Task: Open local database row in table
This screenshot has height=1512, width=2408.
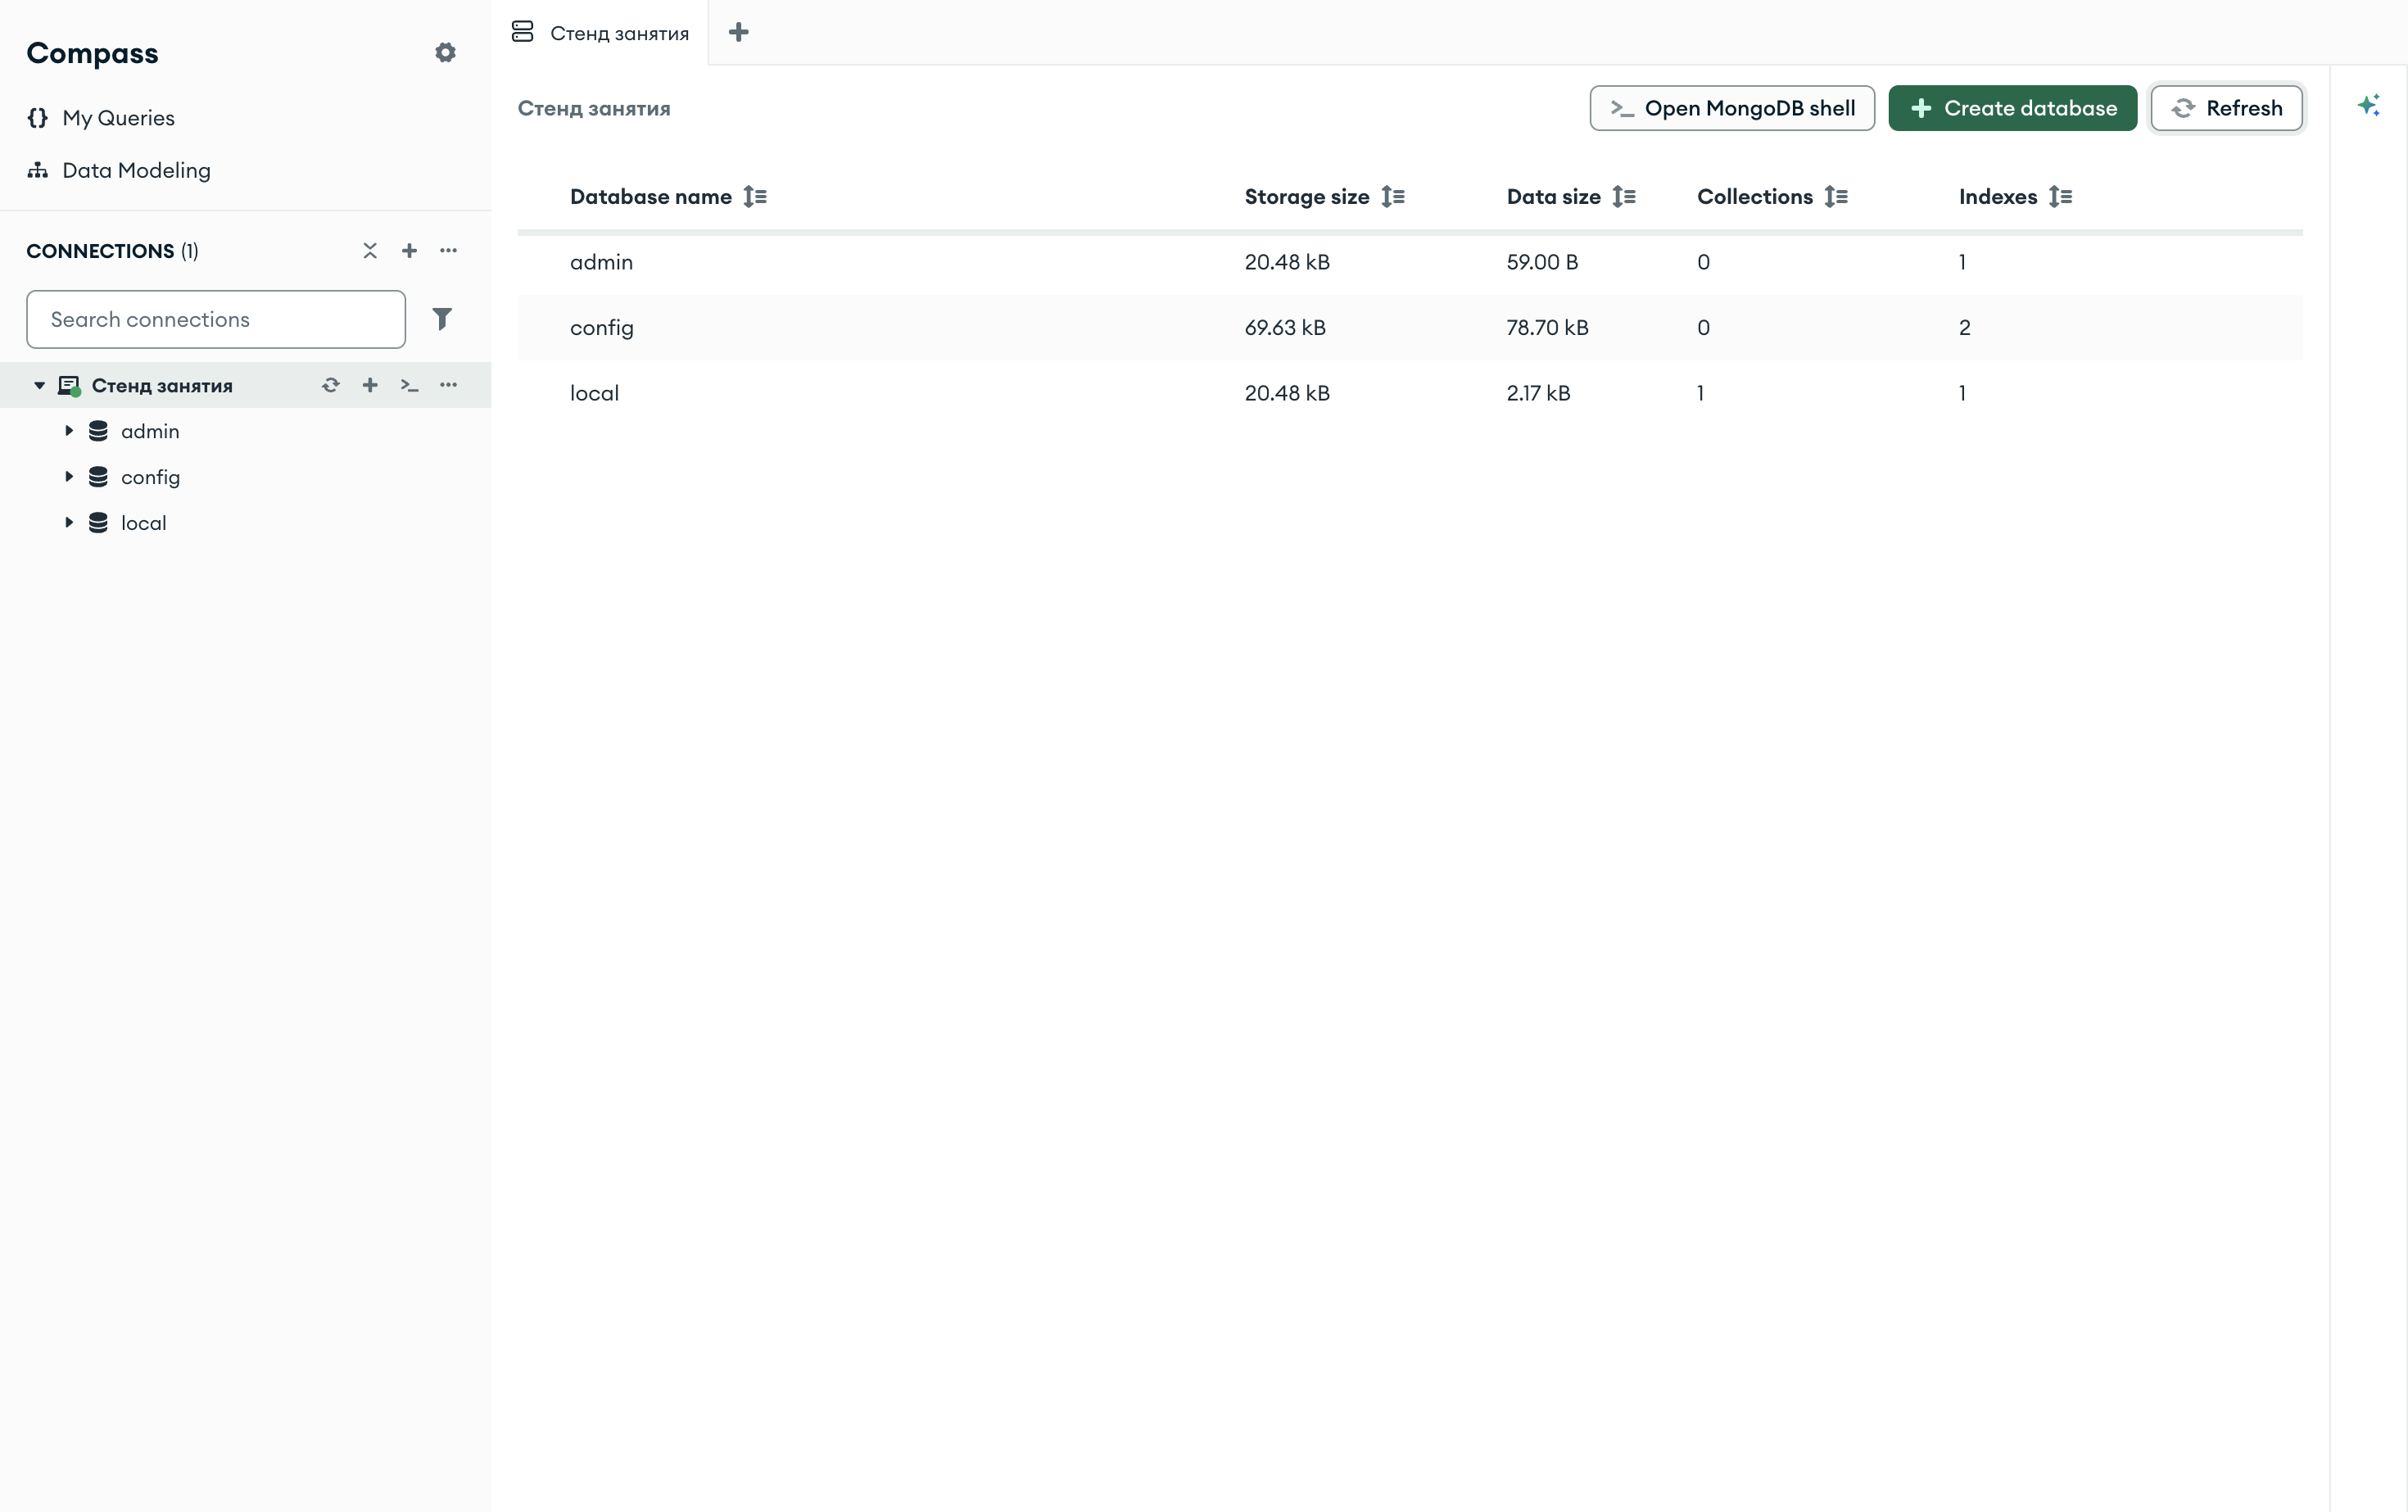Action: pos(1410,393)
